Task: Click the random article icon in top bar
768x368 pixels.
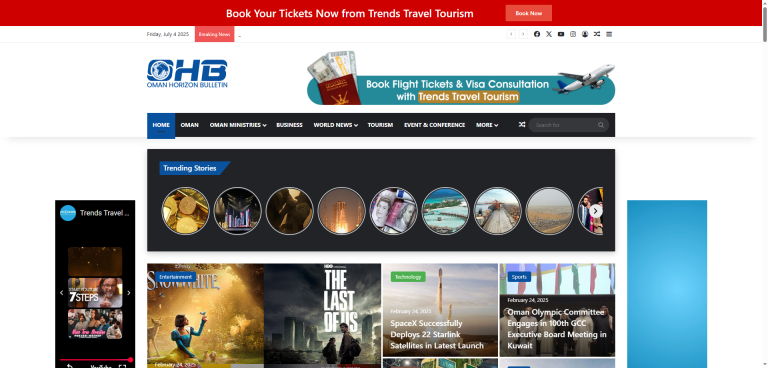Action: tap(597, 34)
